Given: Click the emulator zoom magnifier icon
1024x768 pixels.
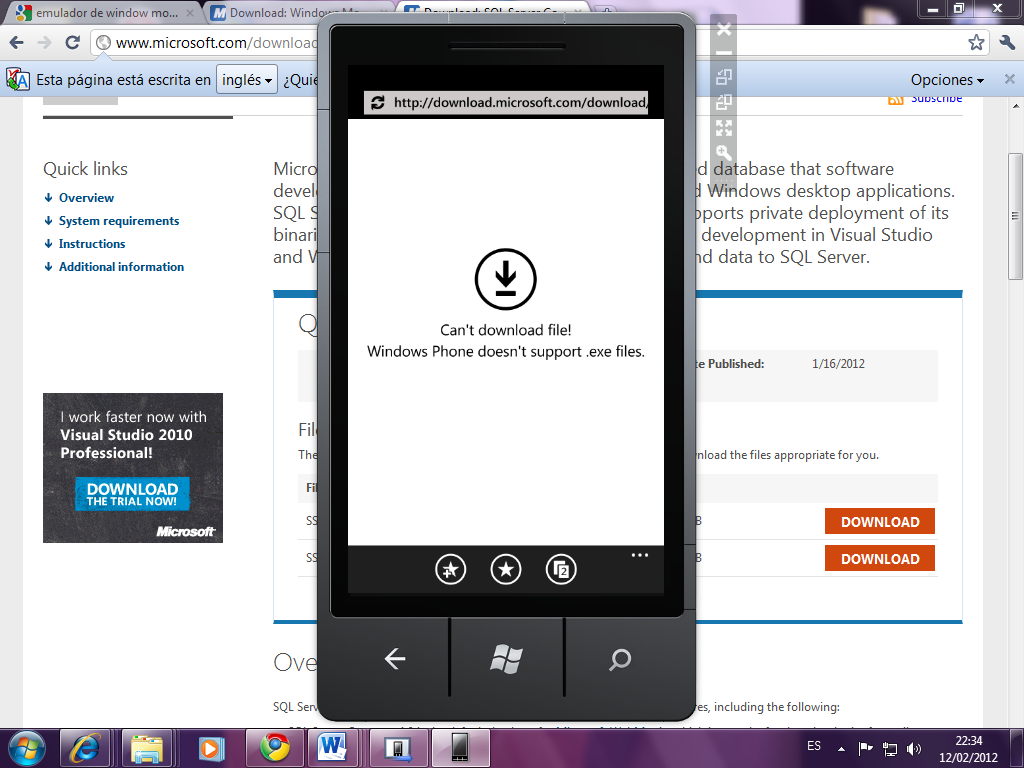Looking at the screenshot, I should coord(724,153).
